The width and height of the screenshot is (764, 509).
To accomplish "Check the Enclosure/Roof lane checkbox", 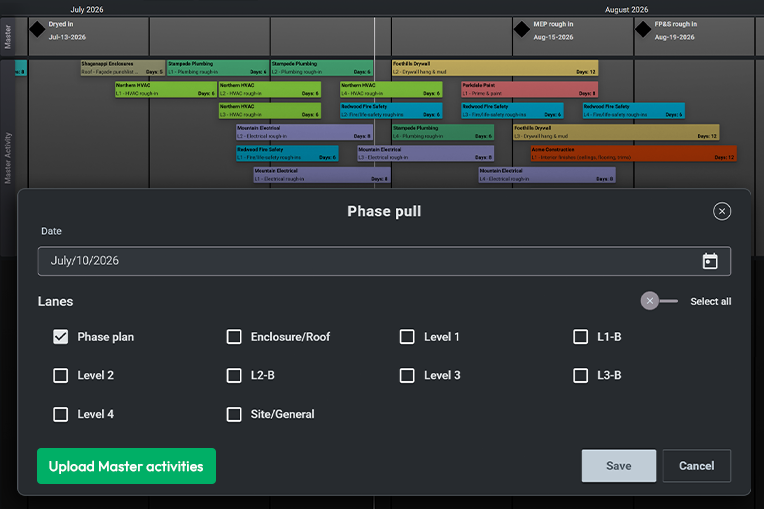I will click(234, 337).
